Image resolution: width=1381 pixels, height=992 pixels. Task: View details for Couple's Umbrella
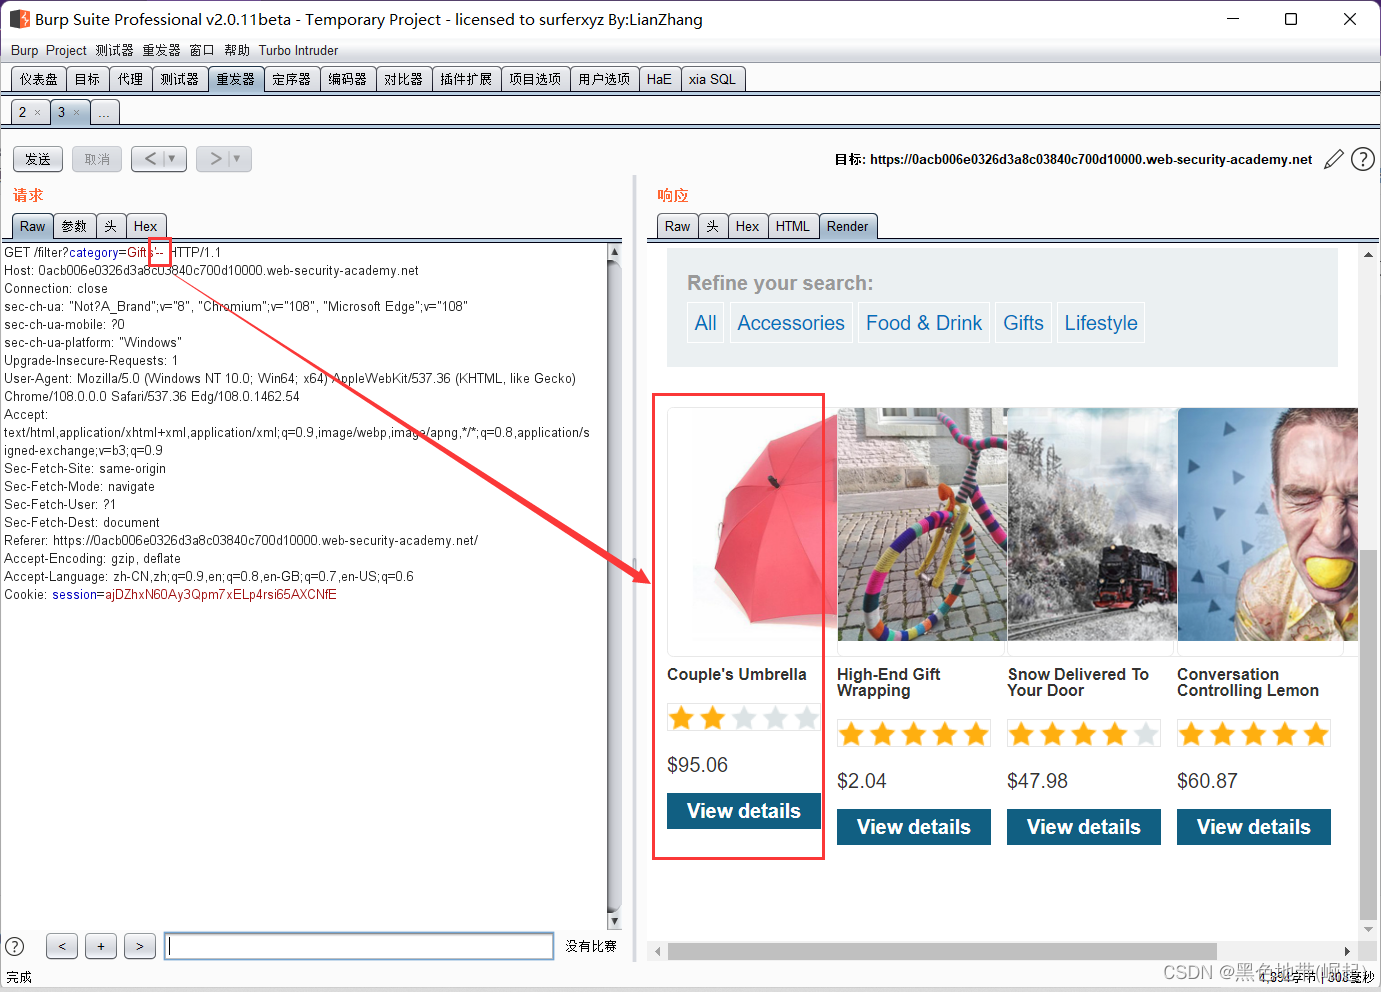pos(744,811)
